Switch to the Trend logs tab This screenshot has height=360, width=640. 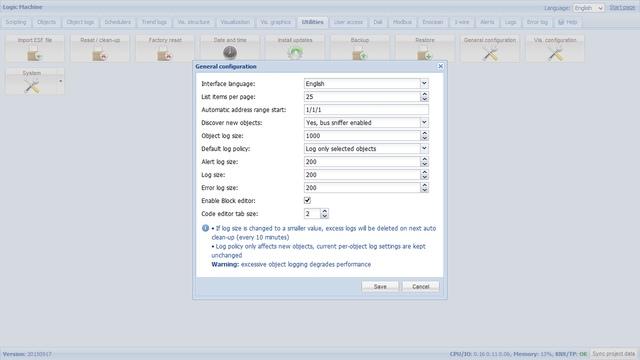click(x=154, y=22)
